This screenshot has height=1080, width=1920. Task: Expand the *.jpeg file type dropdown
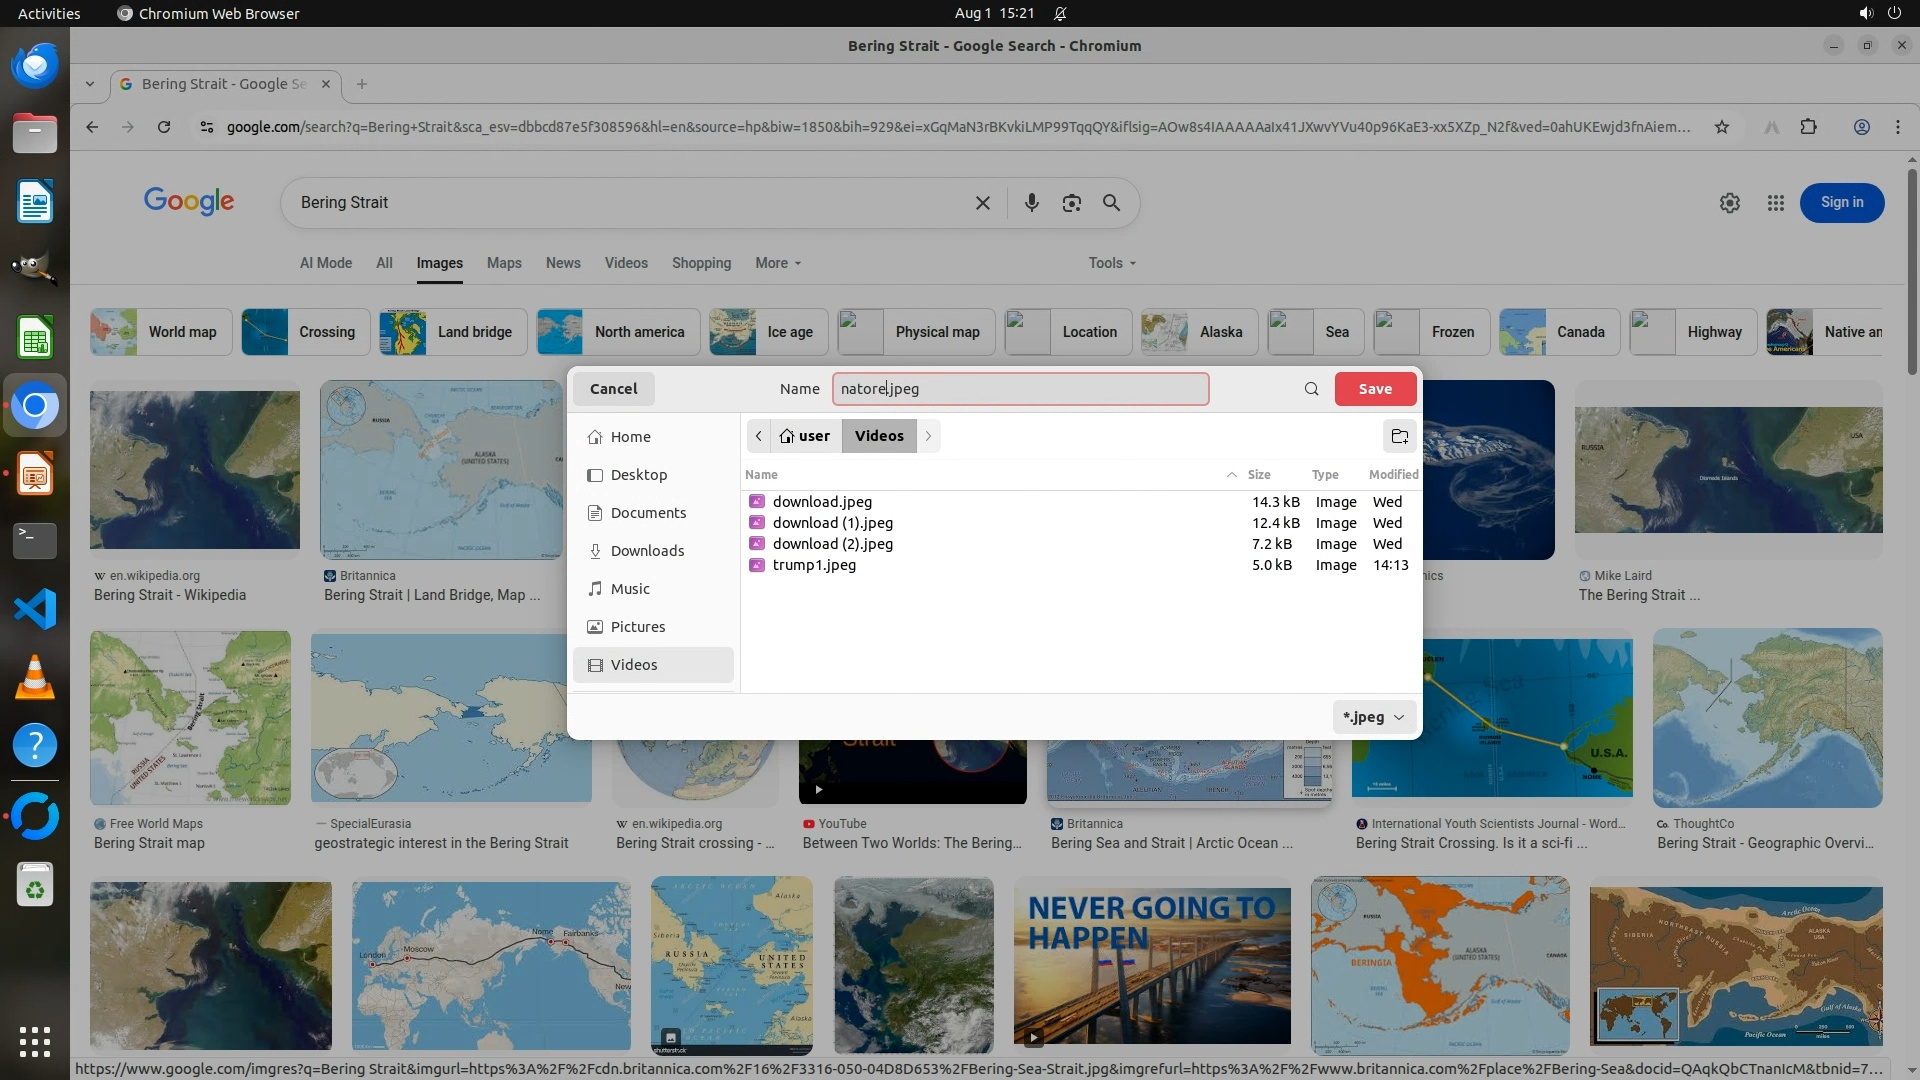tap(1374, 717)
